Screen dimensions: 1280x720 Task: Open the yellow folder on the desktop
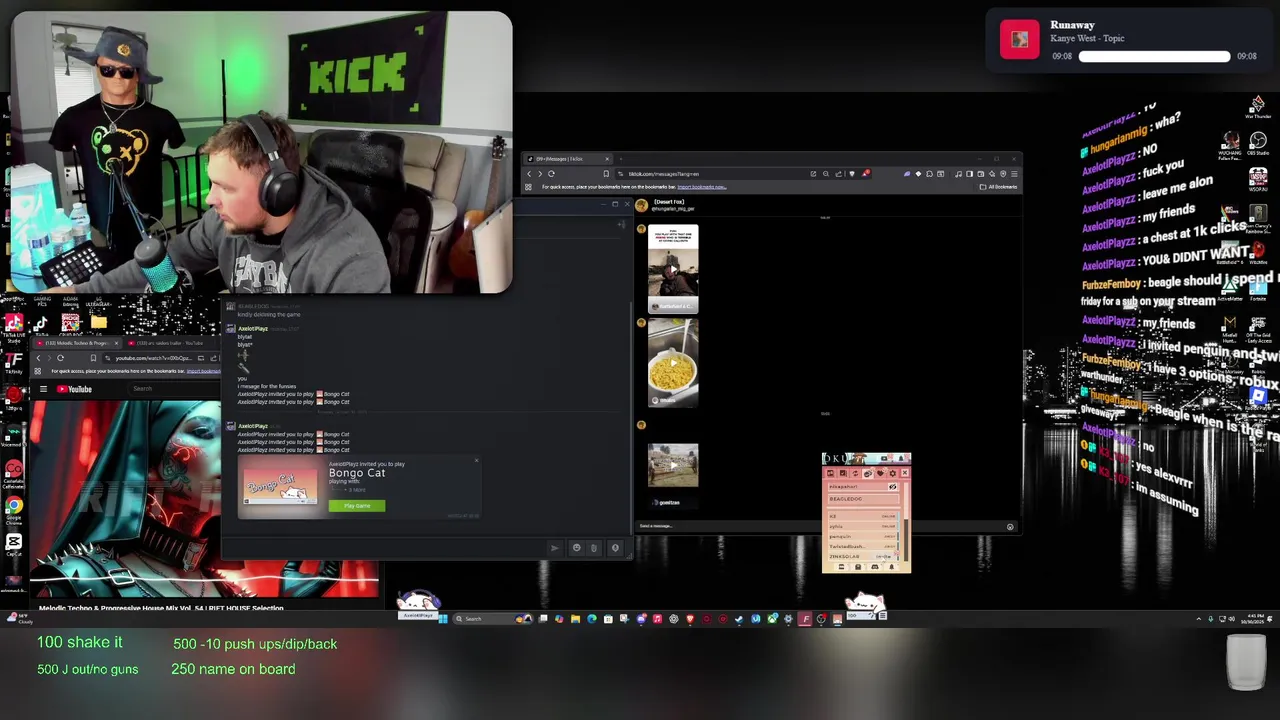pos(98,322)
